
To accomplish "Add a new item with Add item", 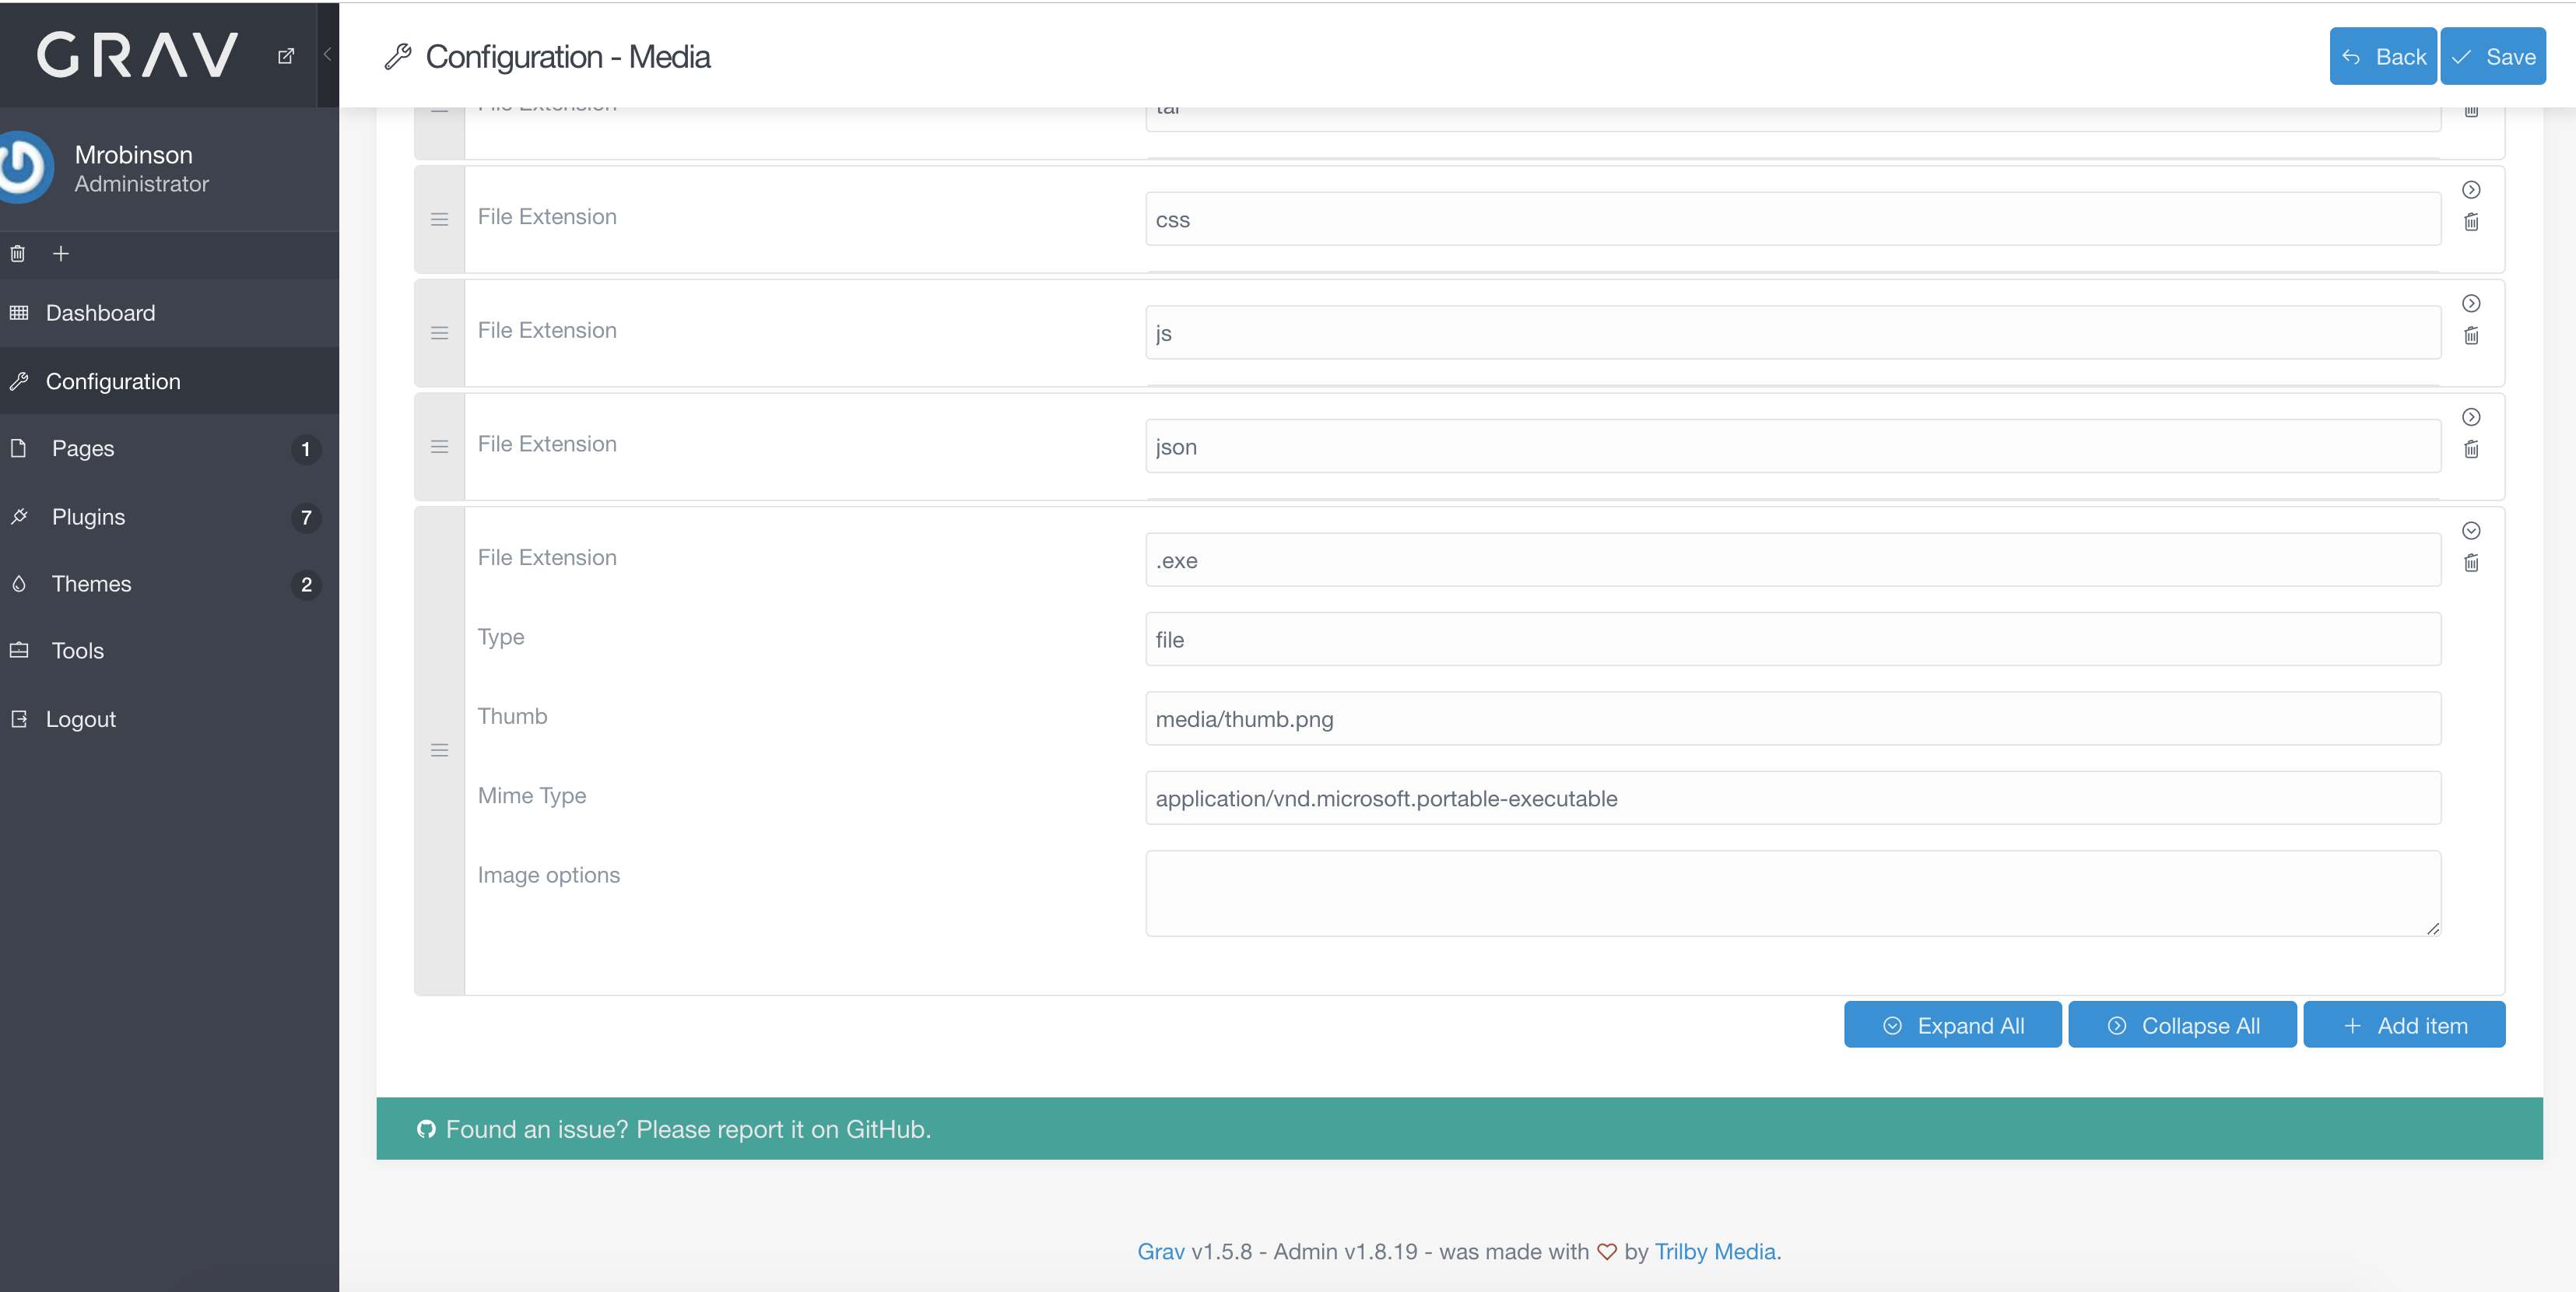I will 2404,1025.
